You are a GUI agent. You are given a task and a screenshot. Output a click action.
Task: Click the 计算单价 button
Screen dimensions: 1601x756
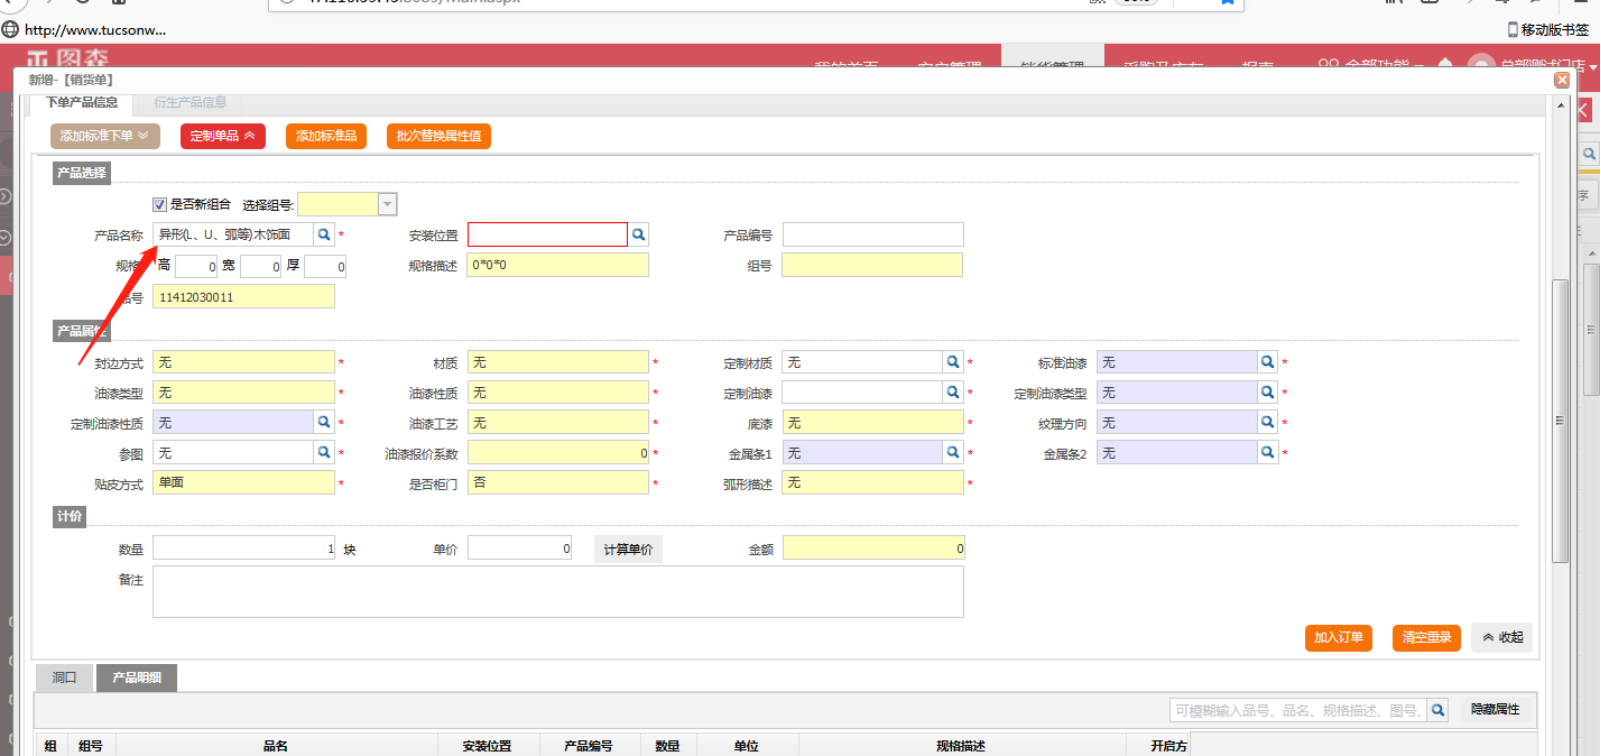click(628, 549)
